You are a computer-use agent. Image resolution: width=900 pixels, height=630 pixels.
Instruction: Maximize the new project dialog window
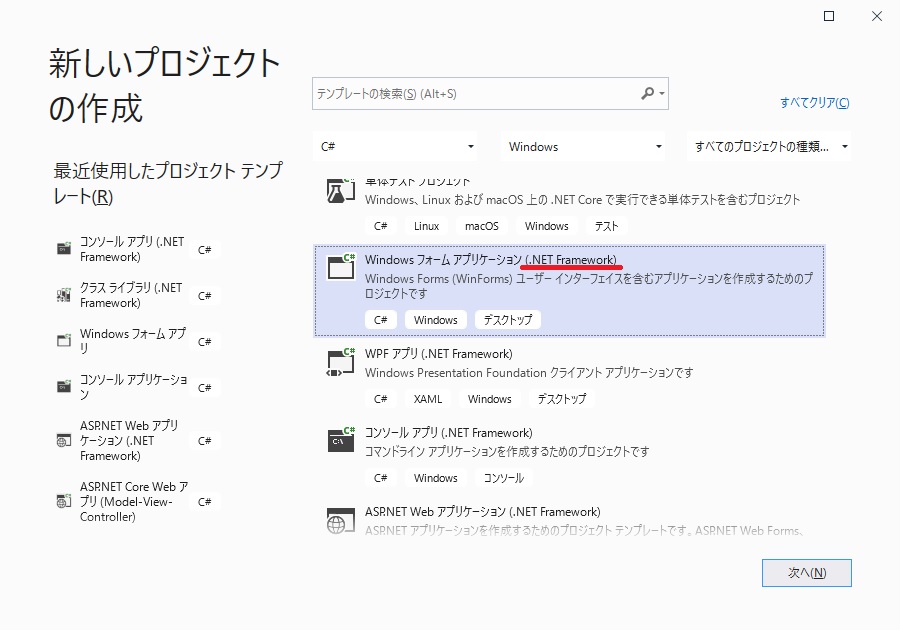pyautogui.click(x=829, y=17)
